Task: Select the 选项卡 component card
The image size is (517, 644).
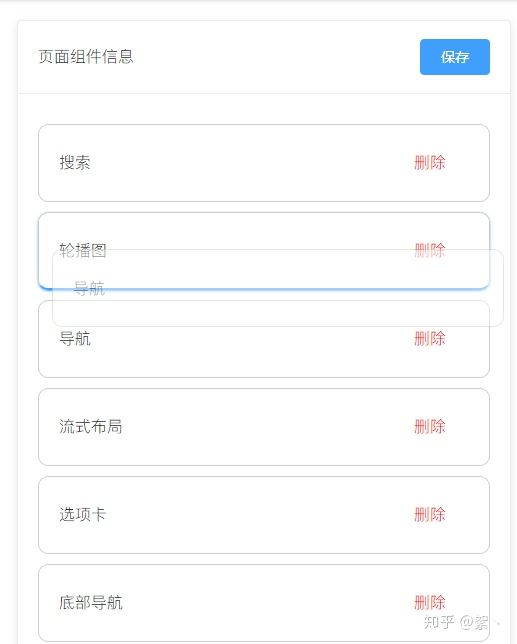Action: [x=264, y=515]
